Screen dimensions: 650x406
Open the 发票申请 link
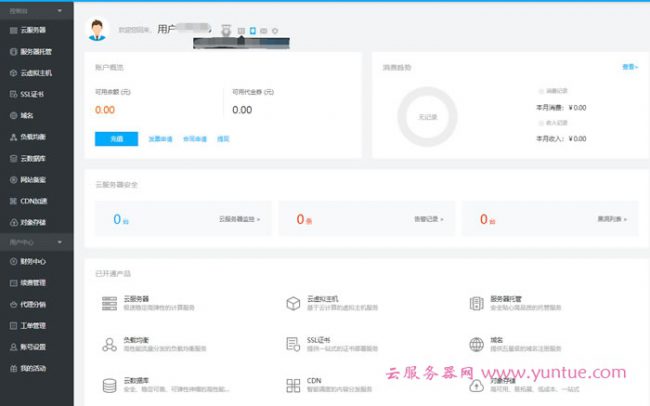(160, 139)
